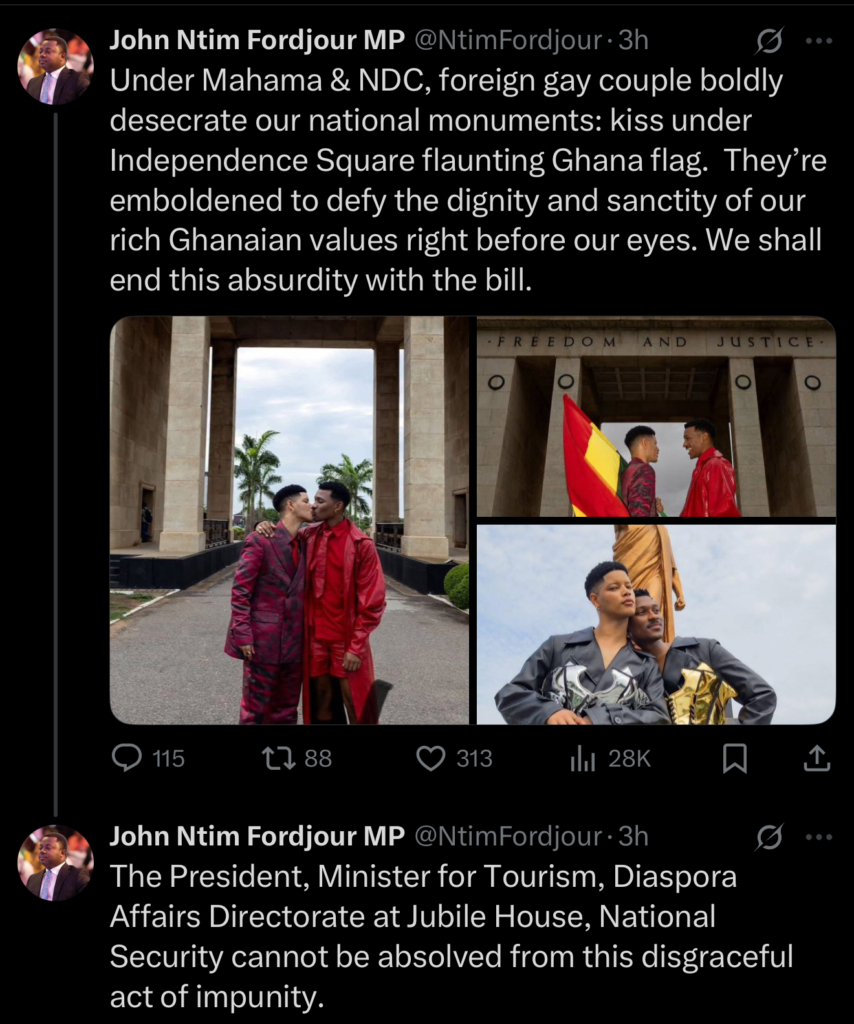Screen dimensions: 854x1024
Task: Click @NtimFordjour handle on first tweet
Action: (507, 40)
